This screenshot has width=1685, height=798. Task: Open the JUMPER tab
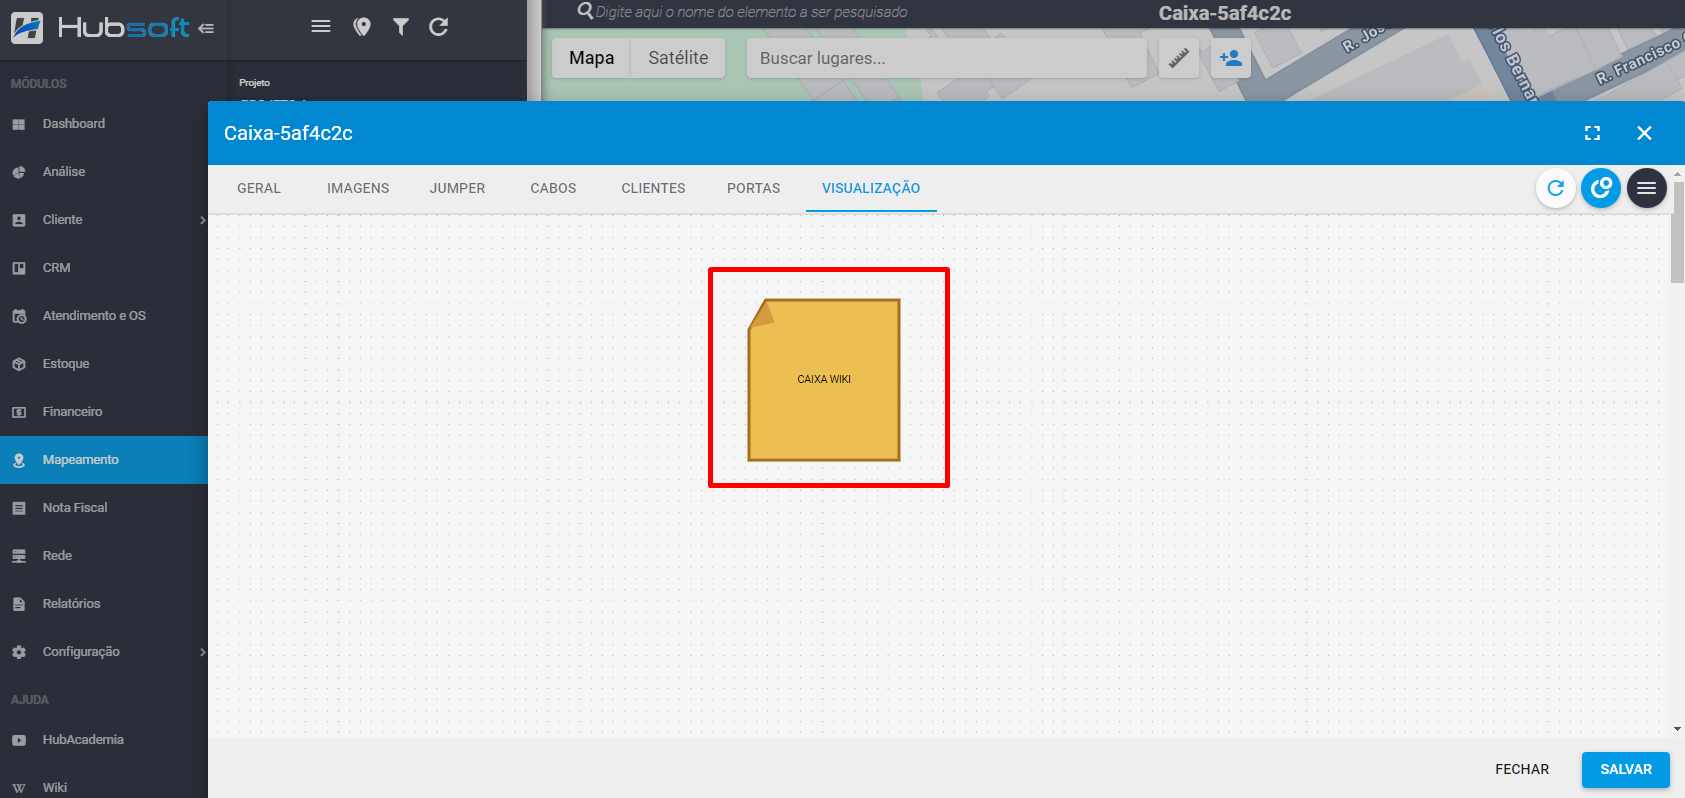[x=457, y=188]
